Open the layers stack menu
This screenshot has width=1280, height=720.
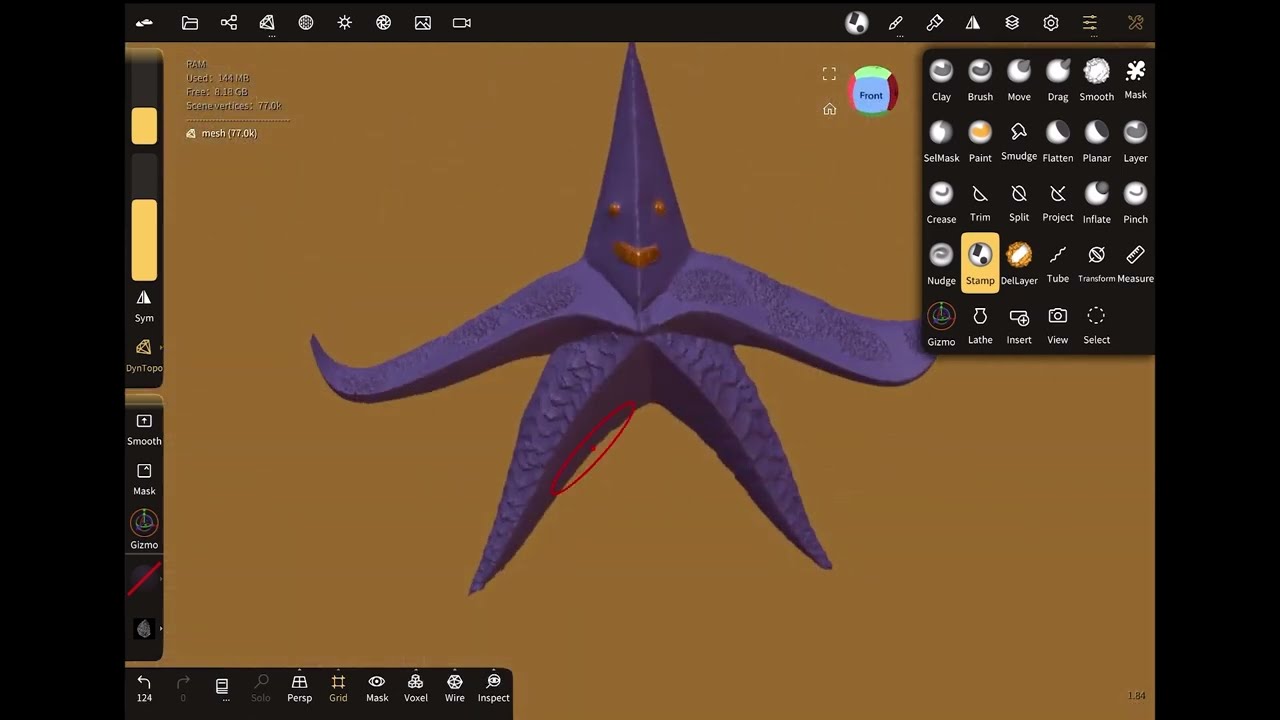tap(1012, 23)
